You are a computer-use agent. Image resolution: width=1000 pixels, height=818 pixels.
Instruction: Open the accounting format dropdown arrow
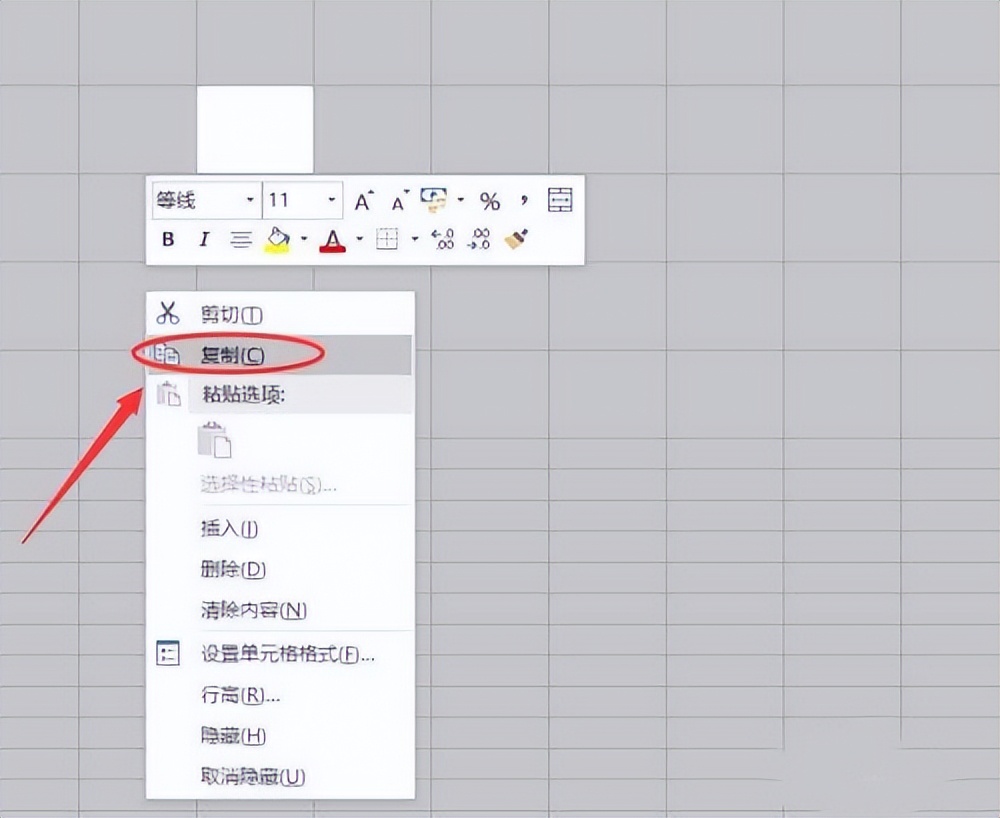[x=460, y=200]
